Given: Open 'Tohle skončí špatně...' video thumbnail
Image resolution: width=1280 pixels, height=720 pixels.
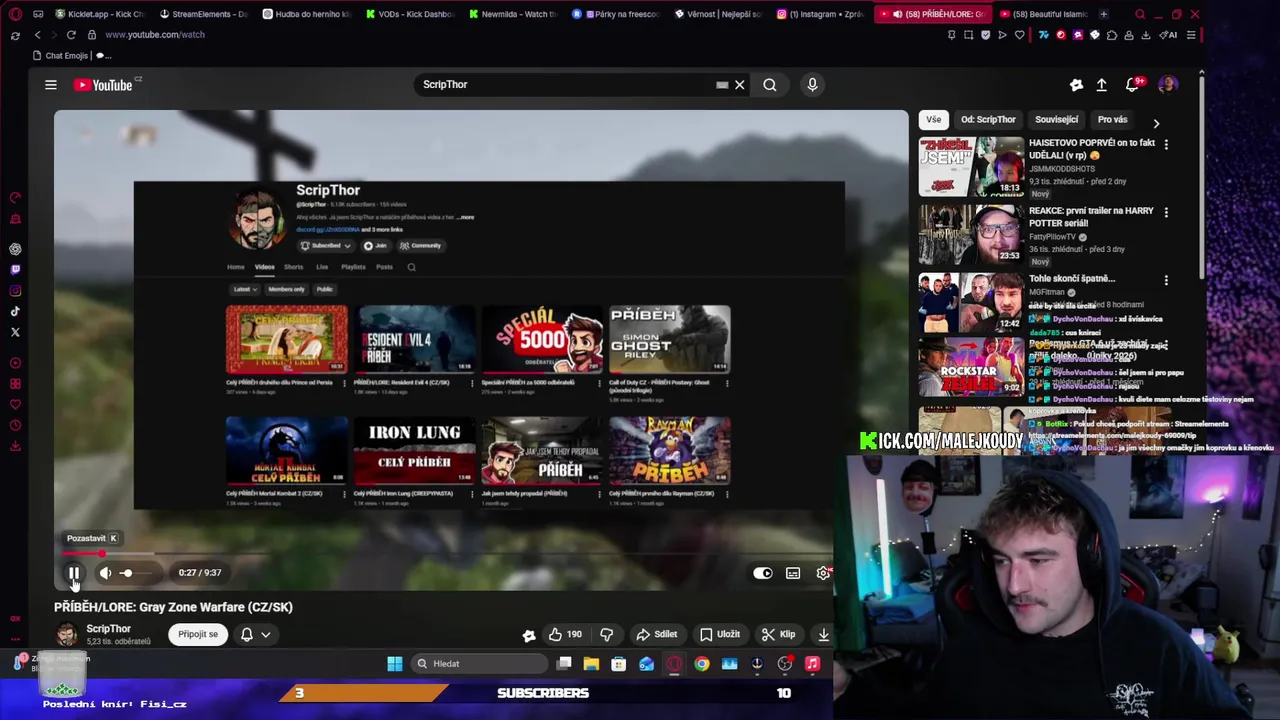Looking at the screenshot, I should (x=971, y=302).
